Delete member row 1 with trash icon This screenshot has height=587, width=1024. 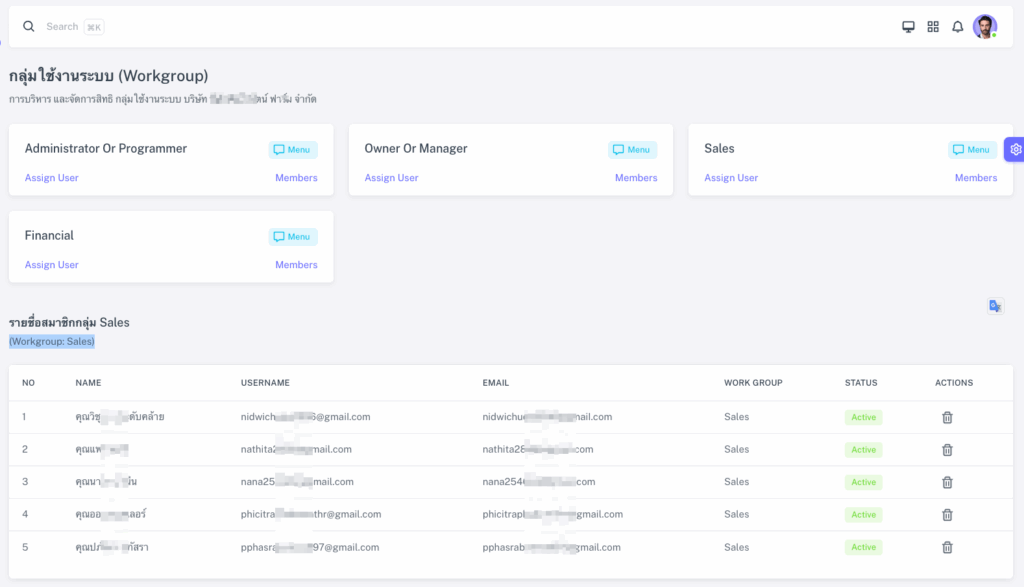947,417
